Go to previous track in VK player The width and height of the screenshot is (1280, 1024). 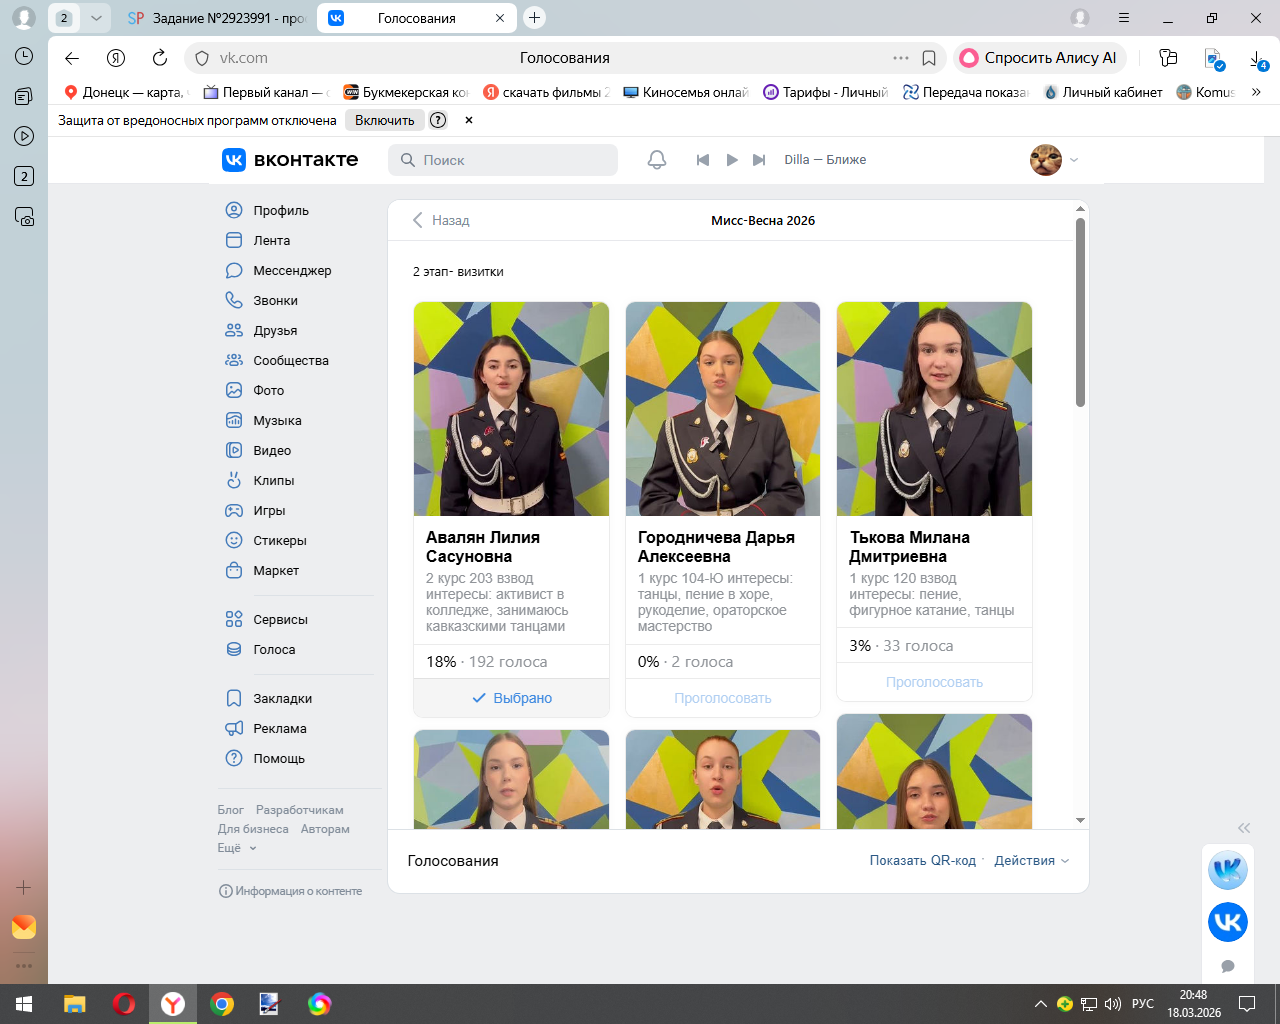pos(703,160)
